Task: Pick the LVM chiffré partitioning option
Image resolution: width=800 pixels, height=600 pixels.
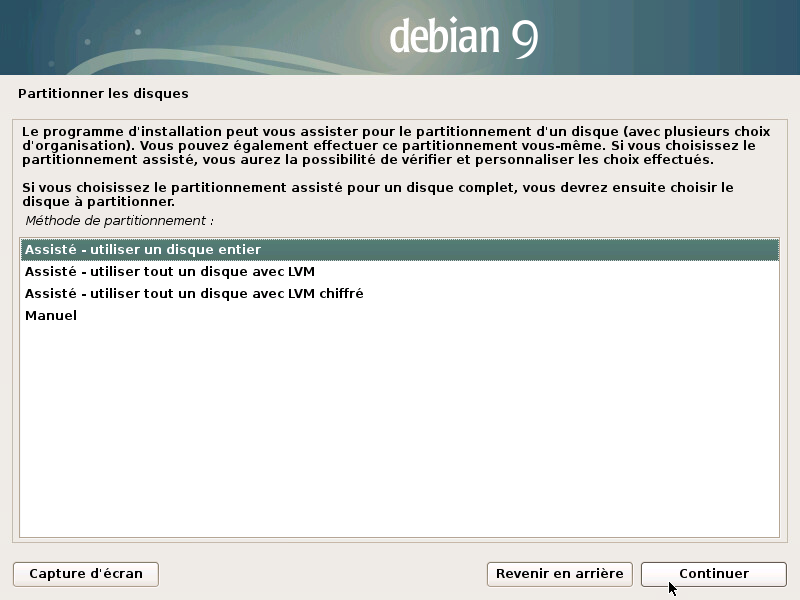Action: (x=399, y=293)
